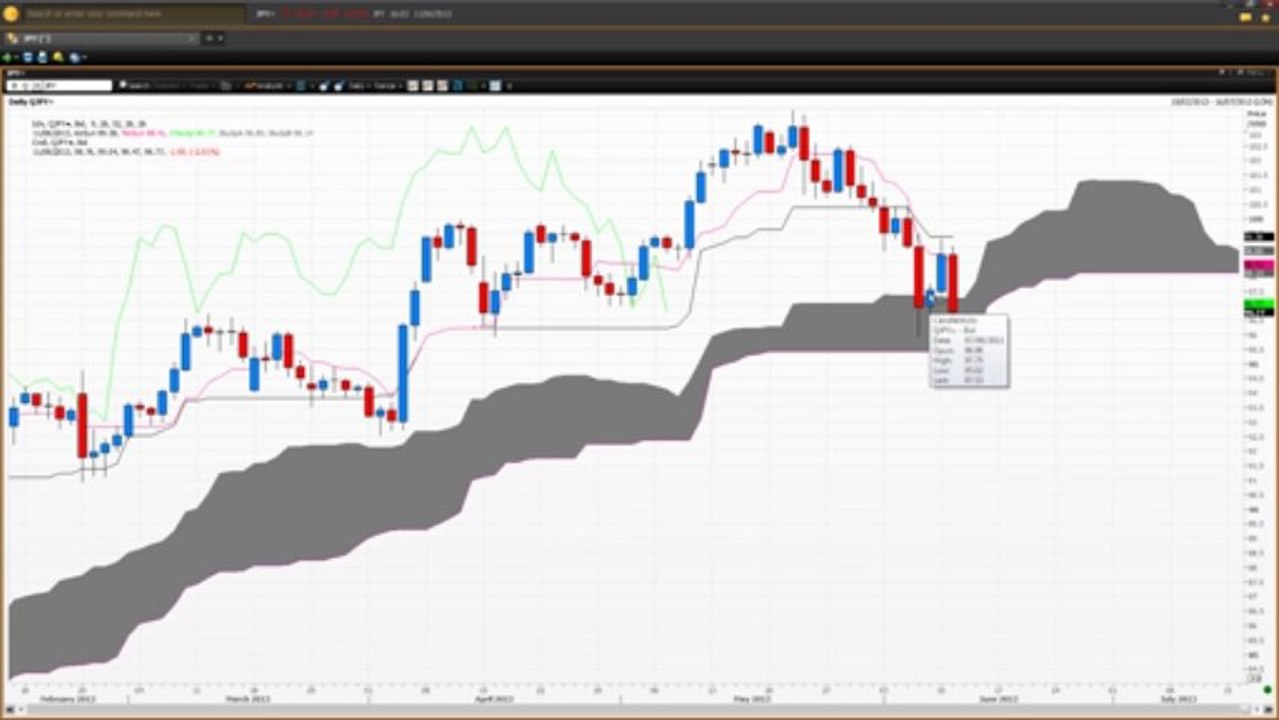This screenshot has height=720, width=1279.
Task: Click the first blue save disk icon
Action: [x=27, y=57]
